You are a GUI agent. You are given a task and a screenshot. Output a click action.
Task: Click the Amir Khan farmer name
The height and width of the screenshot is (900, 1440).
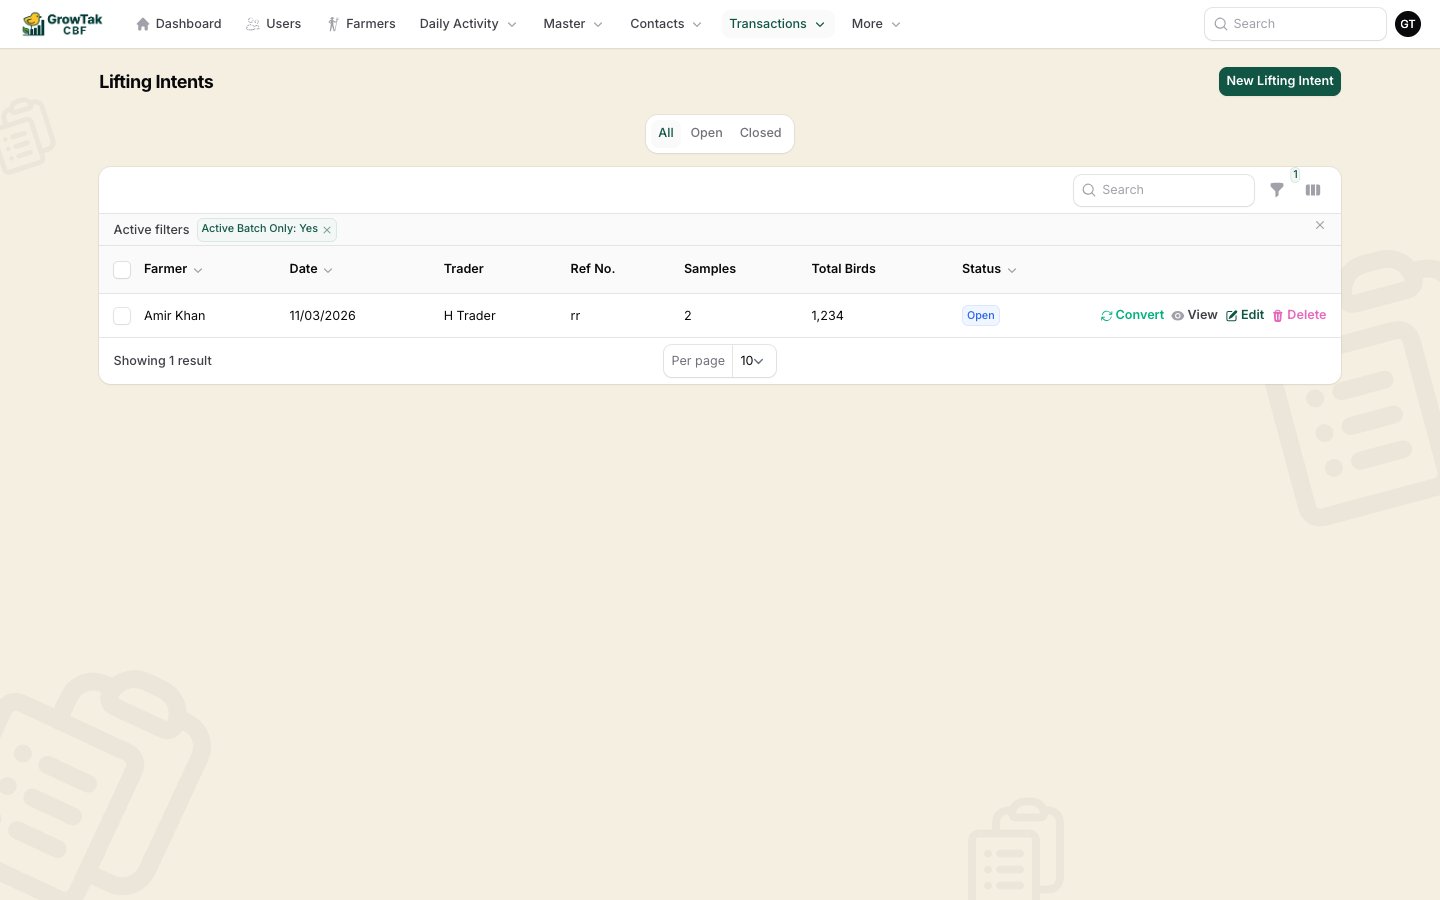click(175, 316)
